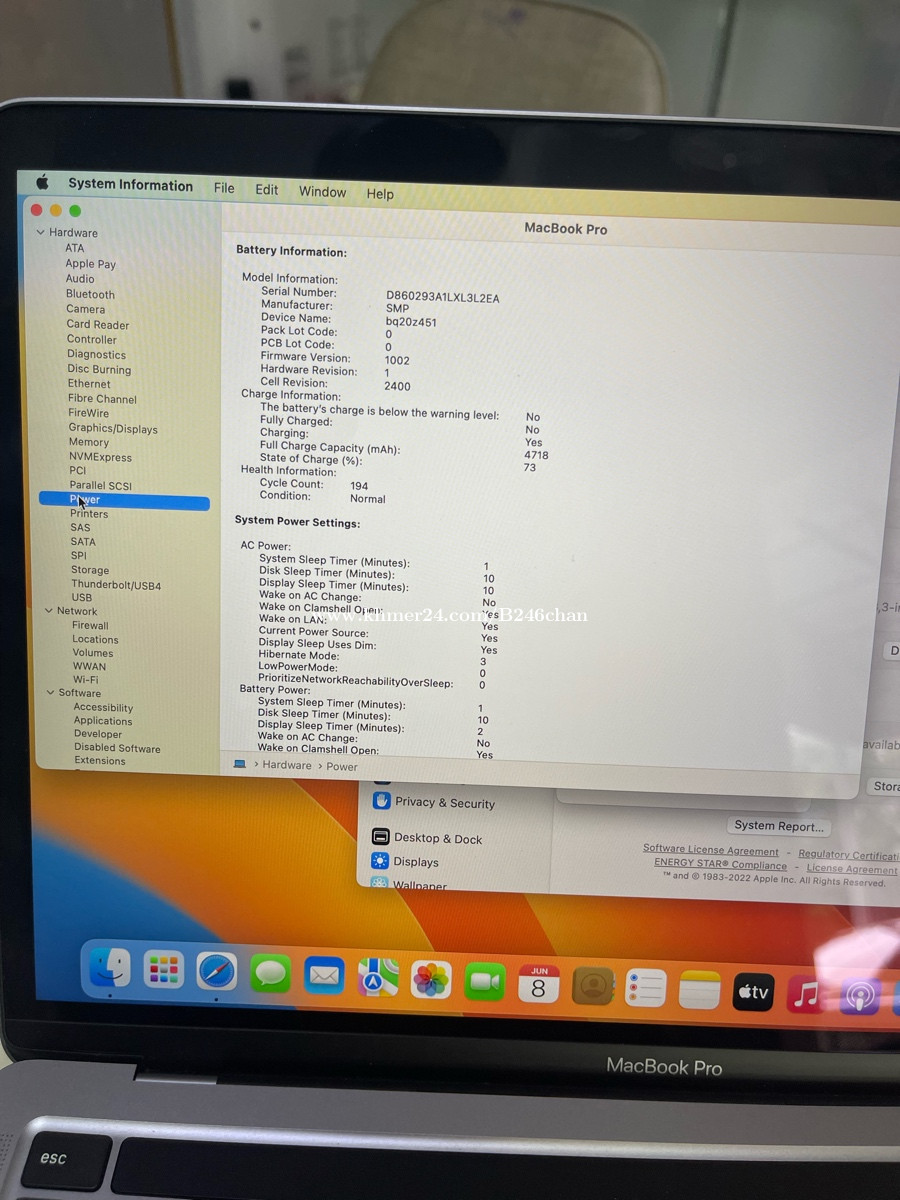900x1200 pixels.
Task: Select the highlighted Power item
Action: (124, 500)
